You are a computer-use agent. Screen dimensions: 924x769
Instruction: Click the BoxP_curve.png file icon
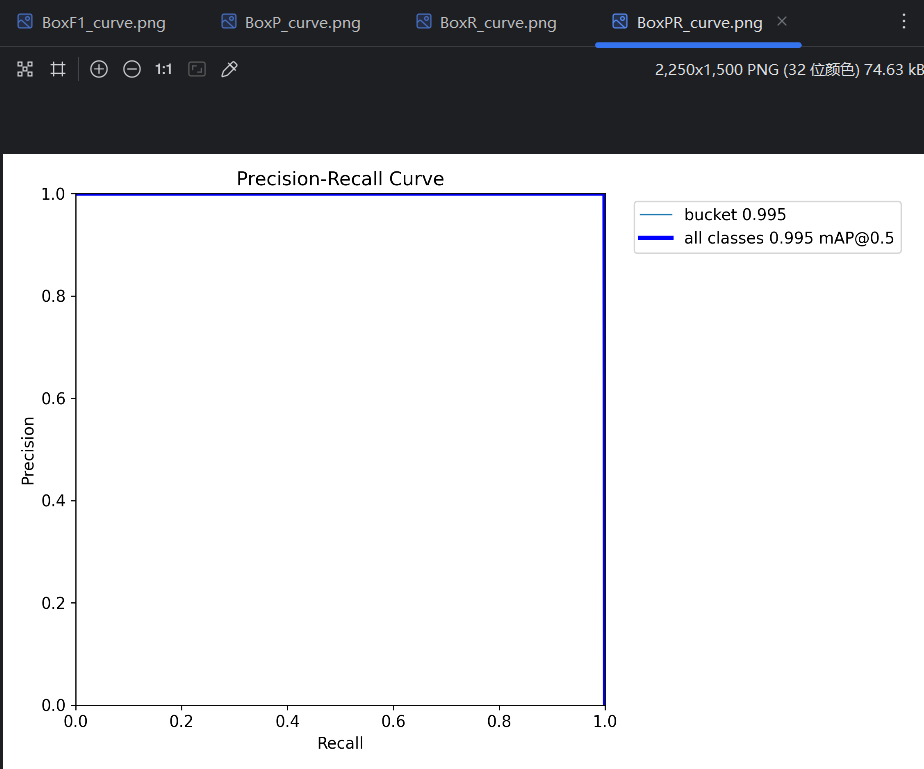pos(229,22)
